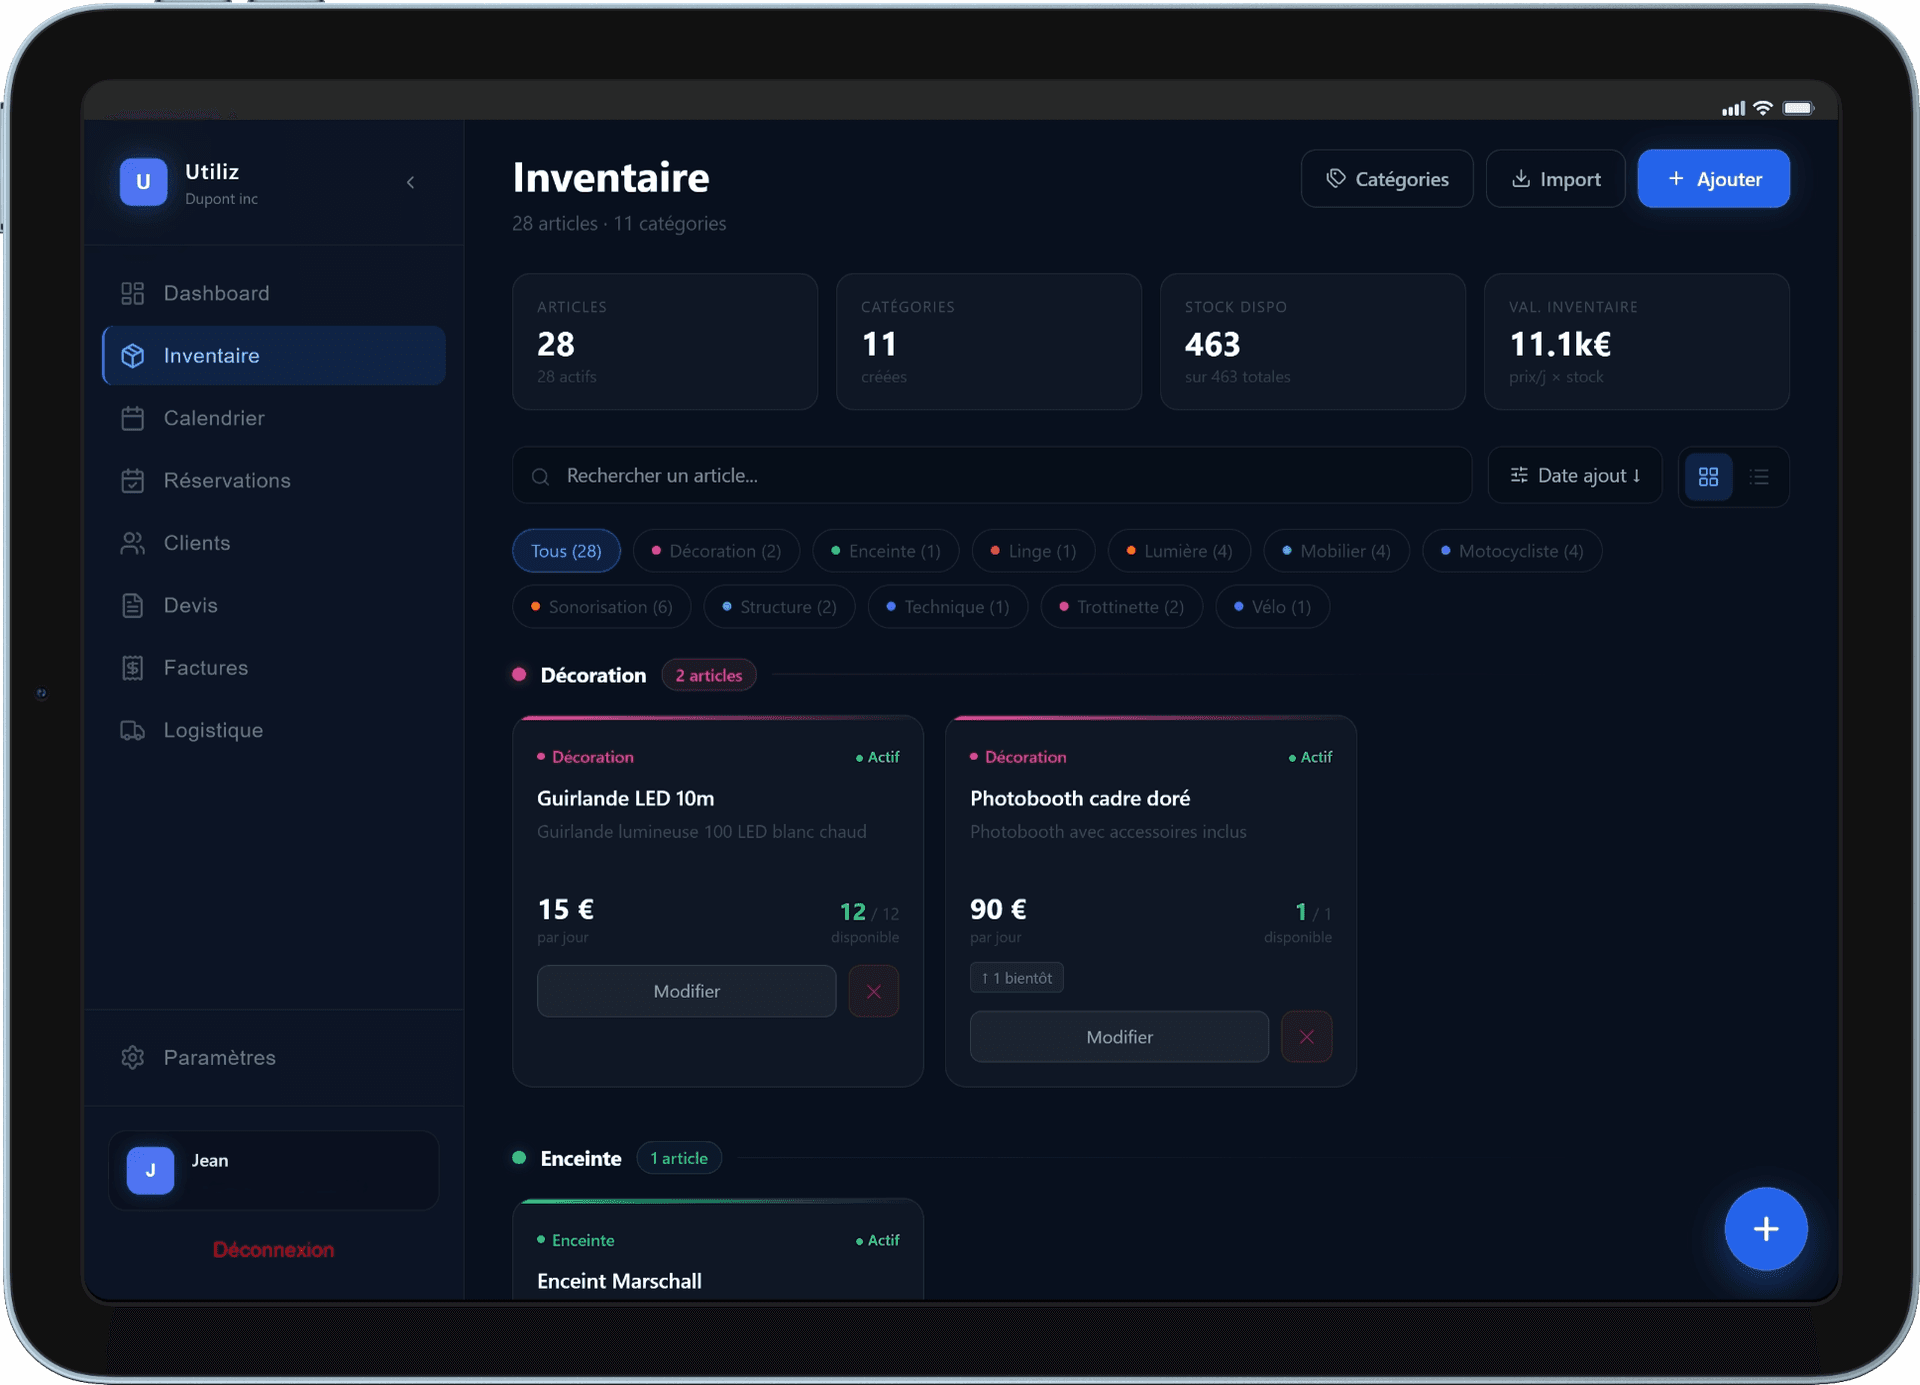Switch to list view layout

1759,477
